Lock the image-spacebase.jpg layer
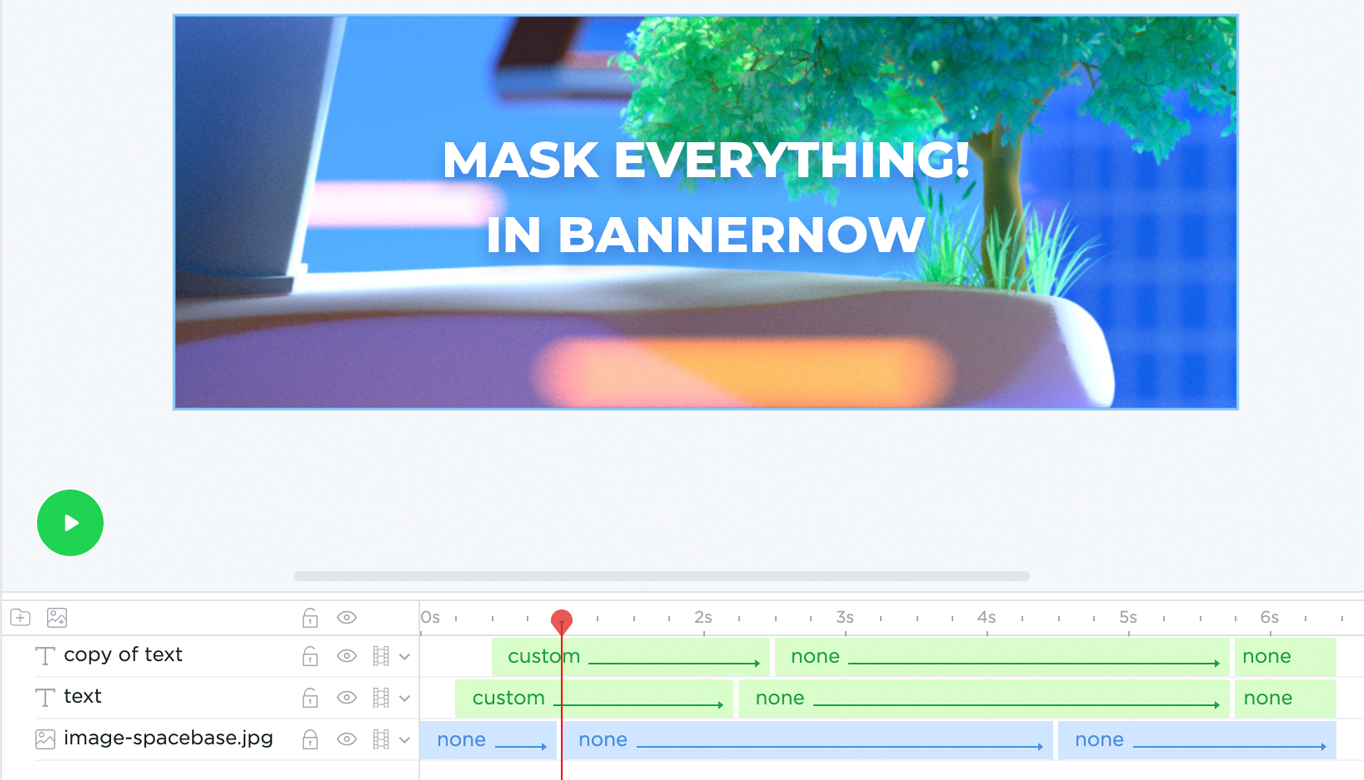The image size is (1364, 780). pos(310,739)
